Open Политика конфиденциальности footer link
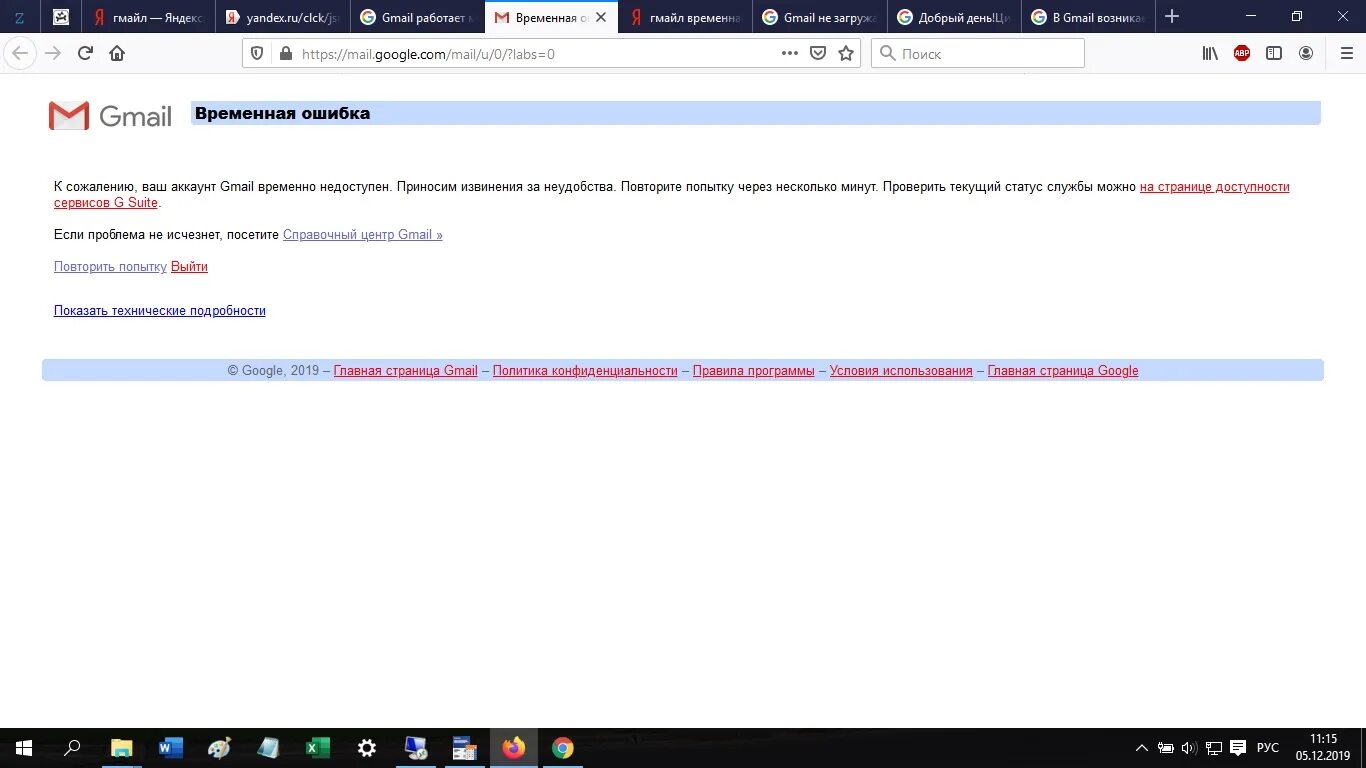Viewport: 1366px width, 768px height. coord(585,371)
